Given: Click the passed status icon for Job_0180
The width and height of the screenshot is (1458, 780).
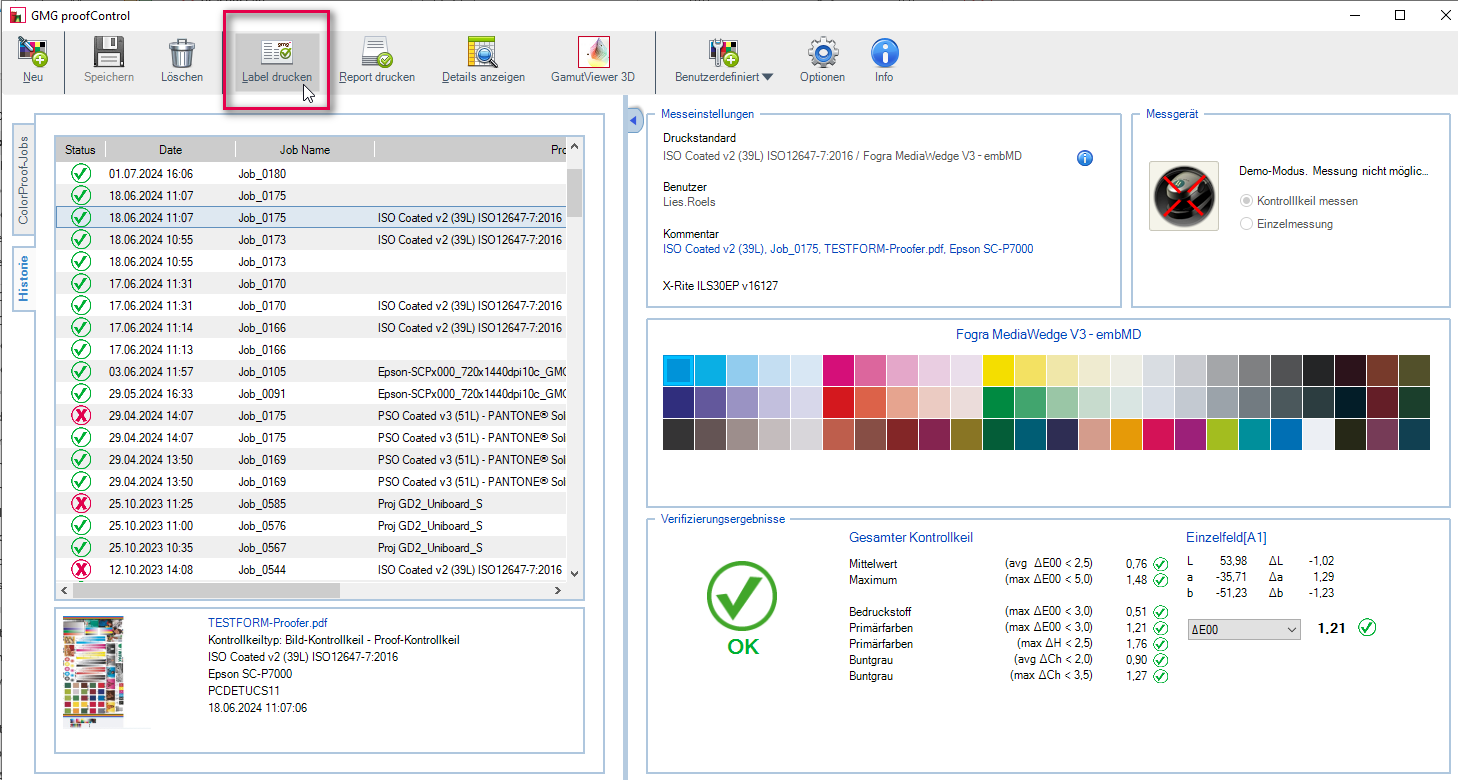Looking at the screenshot, I should 81,174.
